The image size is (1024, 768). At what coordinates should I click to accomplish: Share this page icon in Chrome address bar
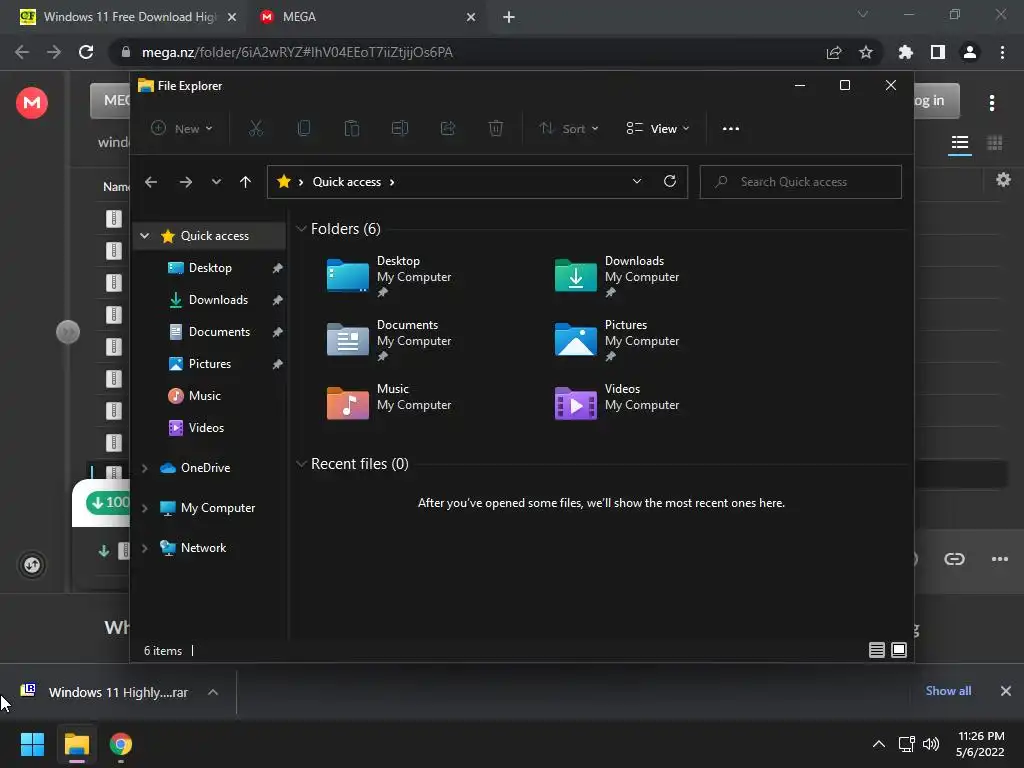834,52
